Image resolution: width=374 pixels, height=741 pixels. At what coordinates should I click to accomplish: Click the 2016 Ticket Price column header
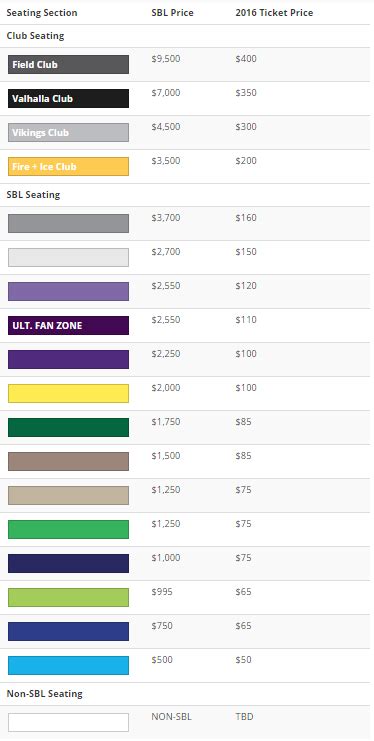(274, 13)
